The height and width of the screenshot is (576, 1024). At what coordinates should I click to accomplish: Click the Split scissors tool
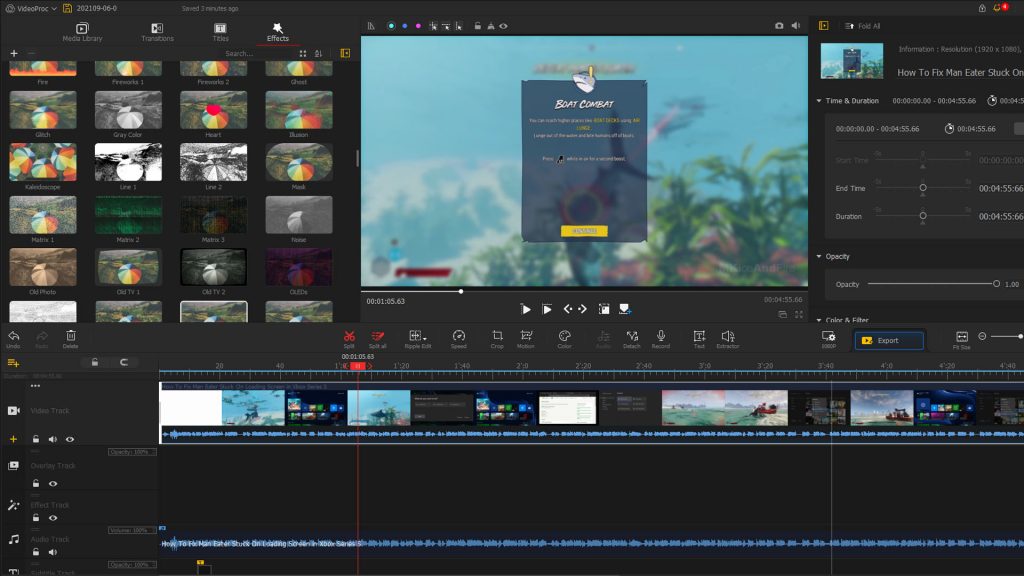[349, 339]
